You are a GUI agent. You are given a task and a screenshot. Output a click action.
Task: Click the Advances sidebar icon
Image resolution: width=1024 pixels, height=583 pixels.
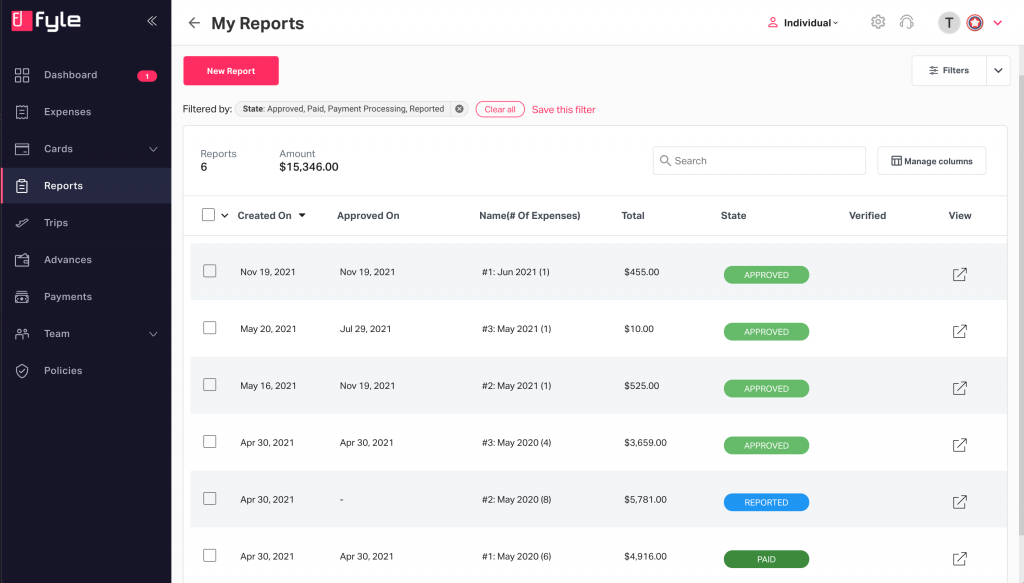click(22, 259)
